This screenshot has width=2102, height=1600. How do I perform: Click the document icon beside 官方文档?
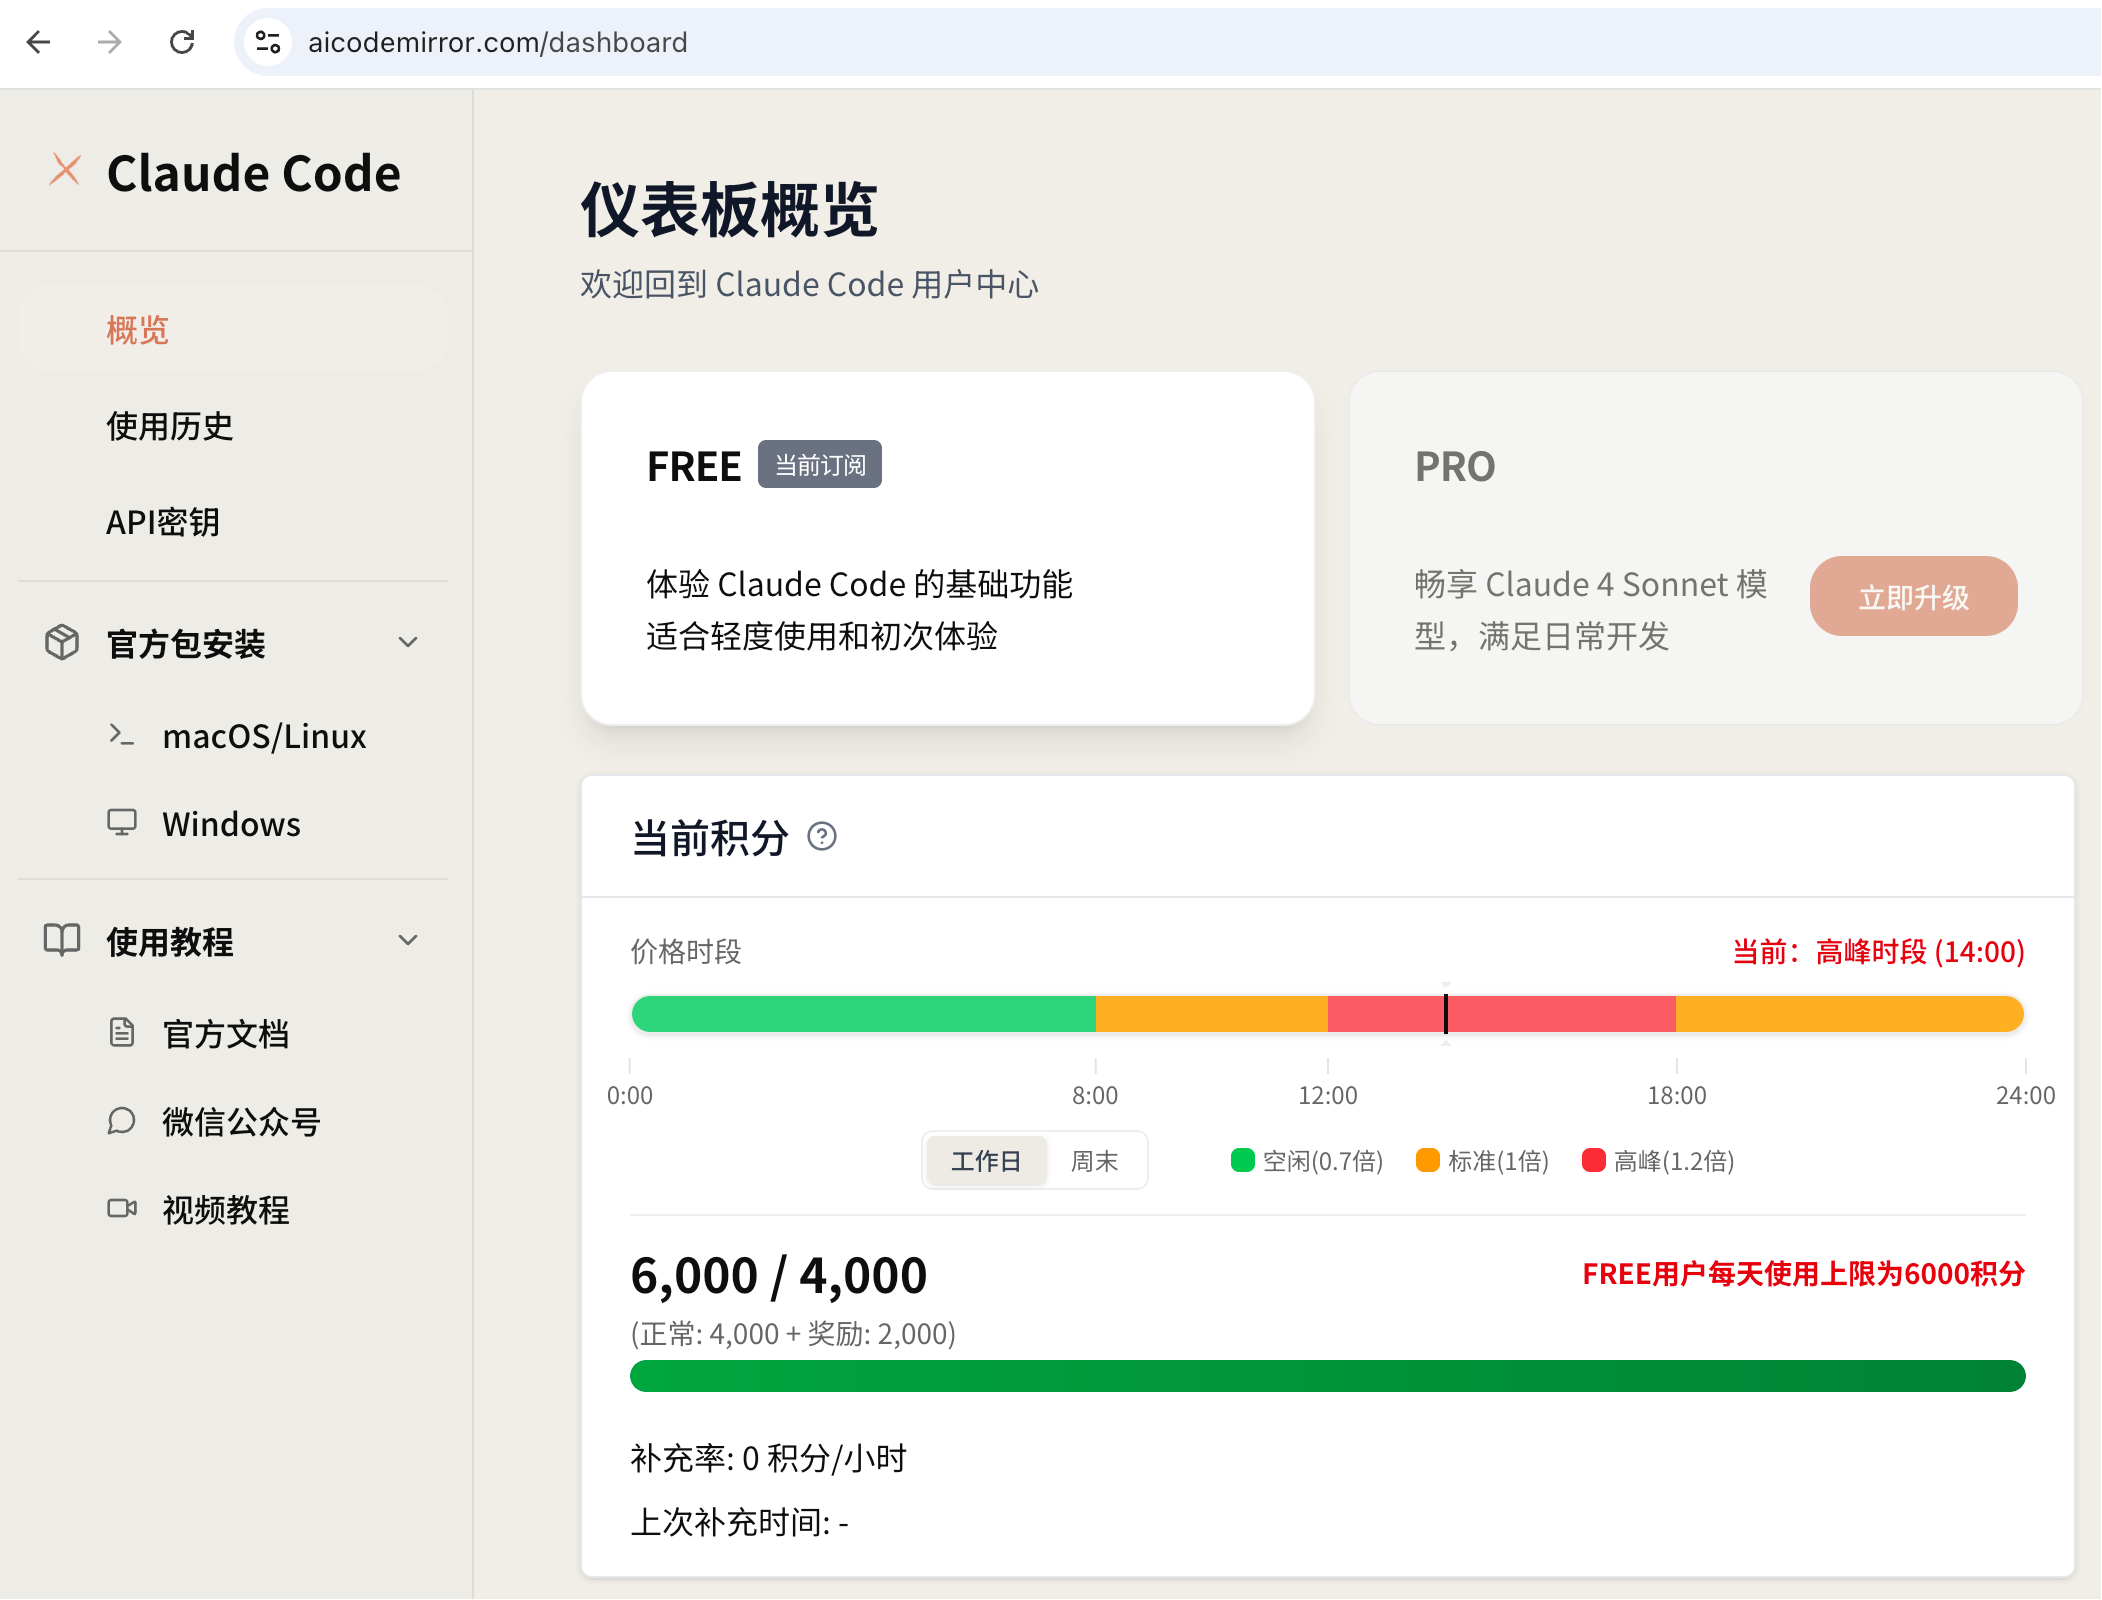[x=121, y=1032]
